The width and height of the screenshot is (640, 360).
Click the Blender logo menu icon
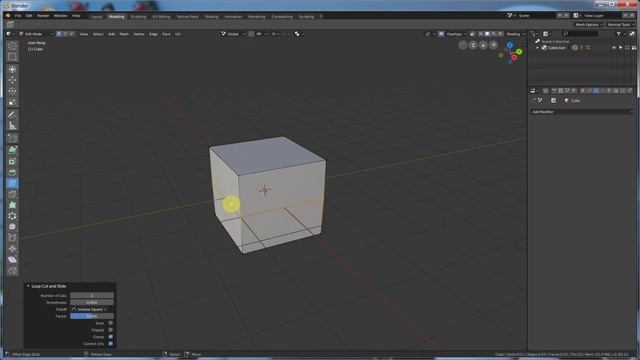pyautogui.click(x=8, y=16)
